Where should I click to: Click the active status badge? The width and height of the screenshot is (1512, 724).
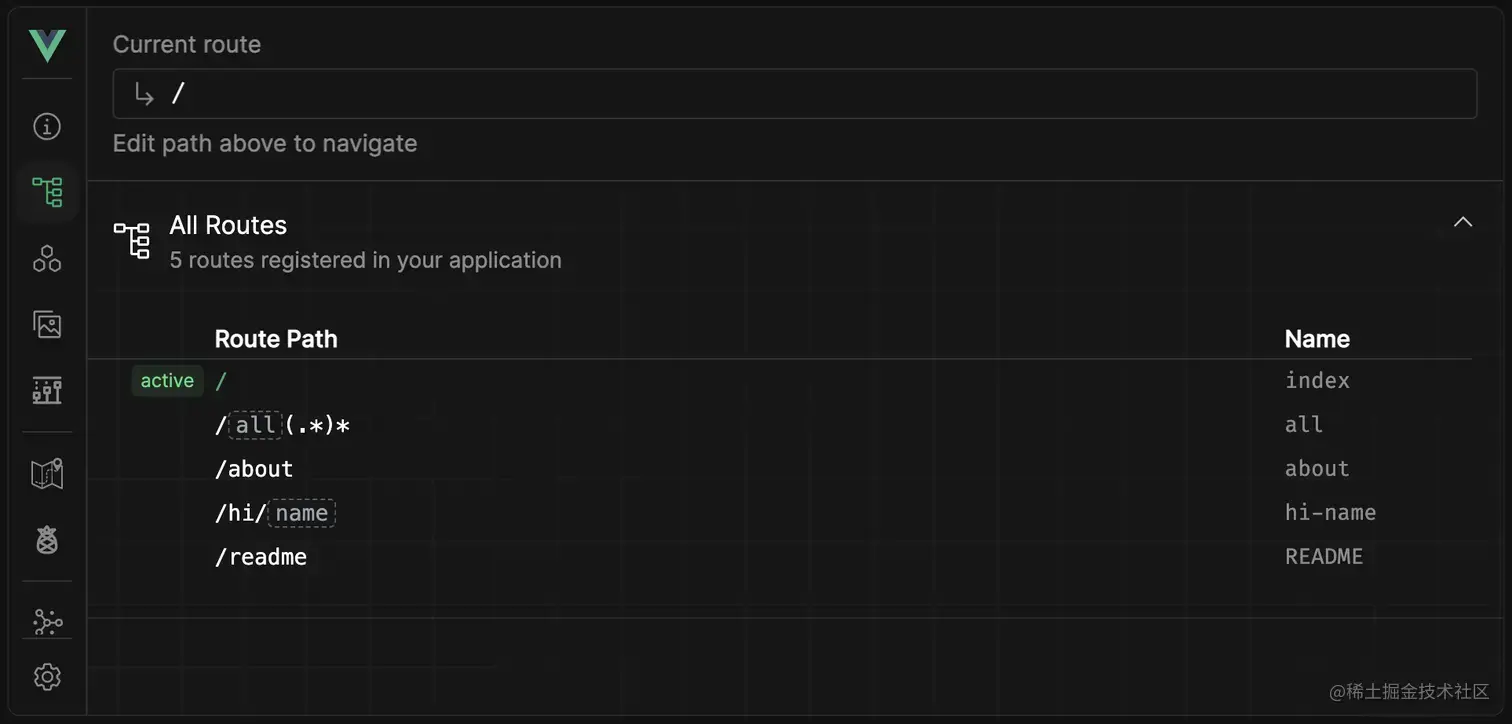click(166, 381)
